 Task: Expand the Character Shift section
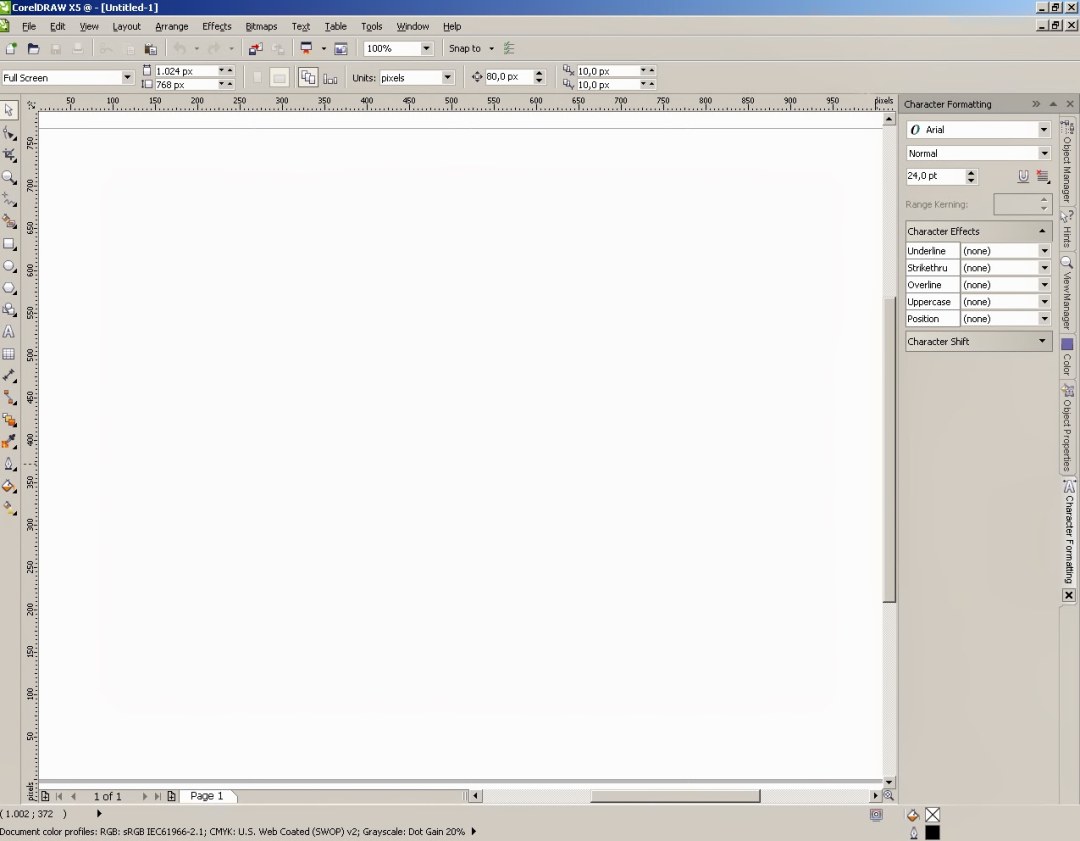[1042, 341]
